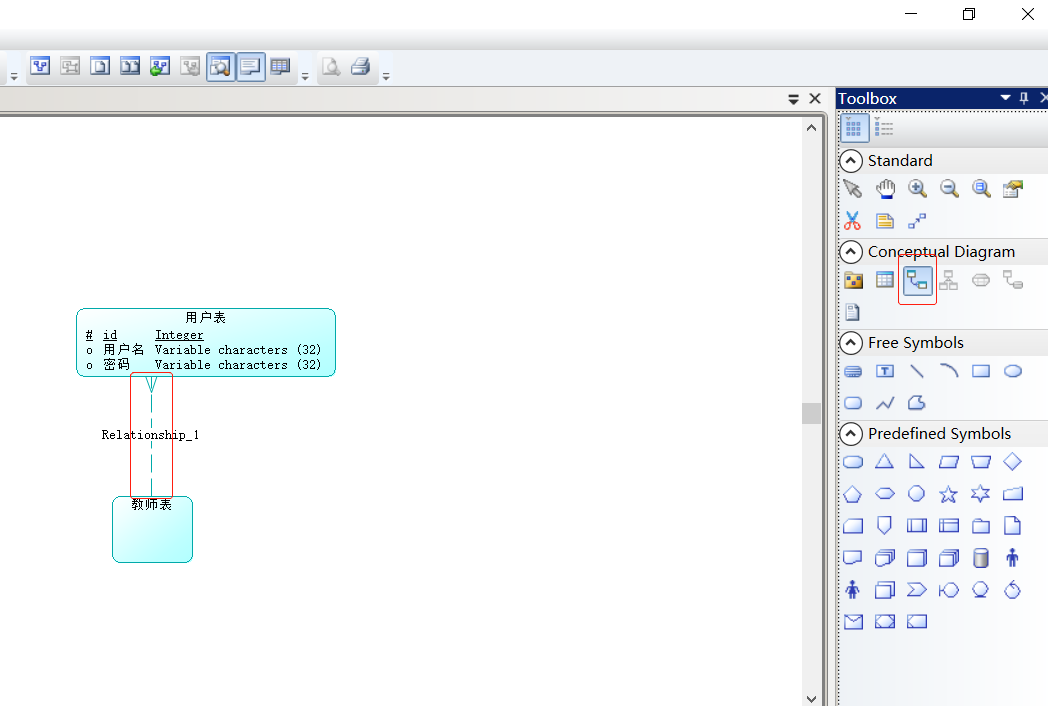This screenshot has height=706, width=1048.
Task: Click the vertical scrollbar thumb
Action: point(811,413)
